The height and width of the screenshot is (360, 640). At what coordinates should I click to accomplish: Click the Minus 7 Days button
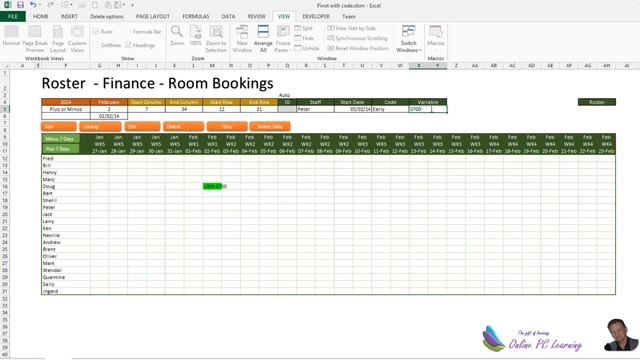tap(60, 139)
